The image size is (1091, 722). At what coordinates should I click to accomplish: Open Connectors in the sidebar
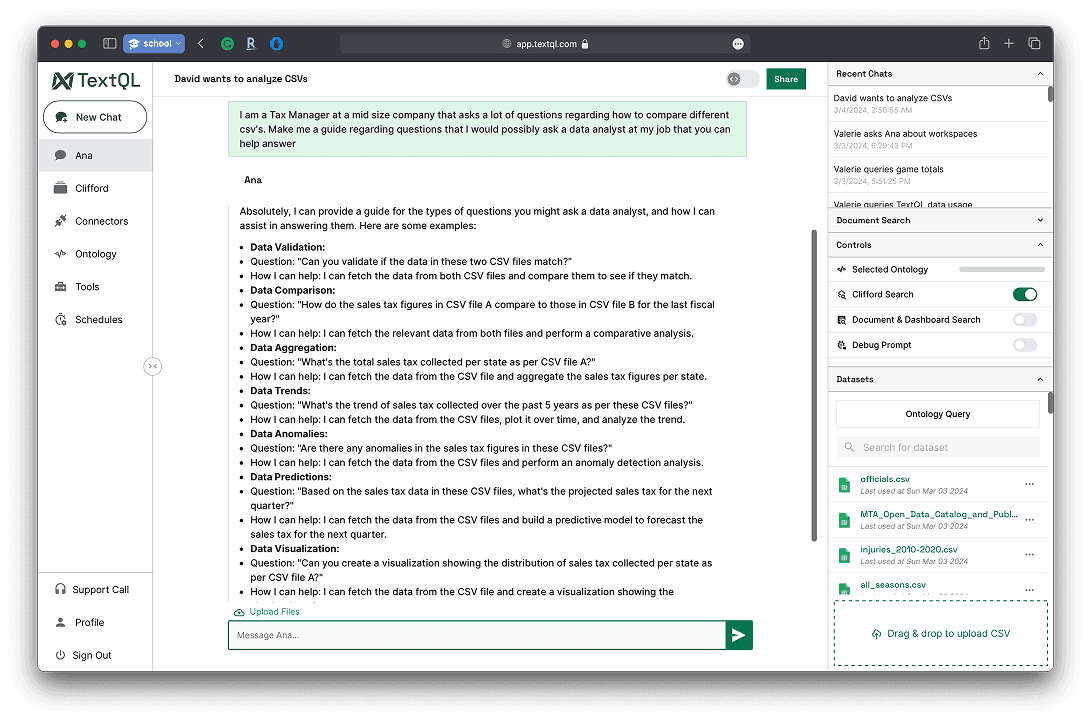click(x=95, y=221)
